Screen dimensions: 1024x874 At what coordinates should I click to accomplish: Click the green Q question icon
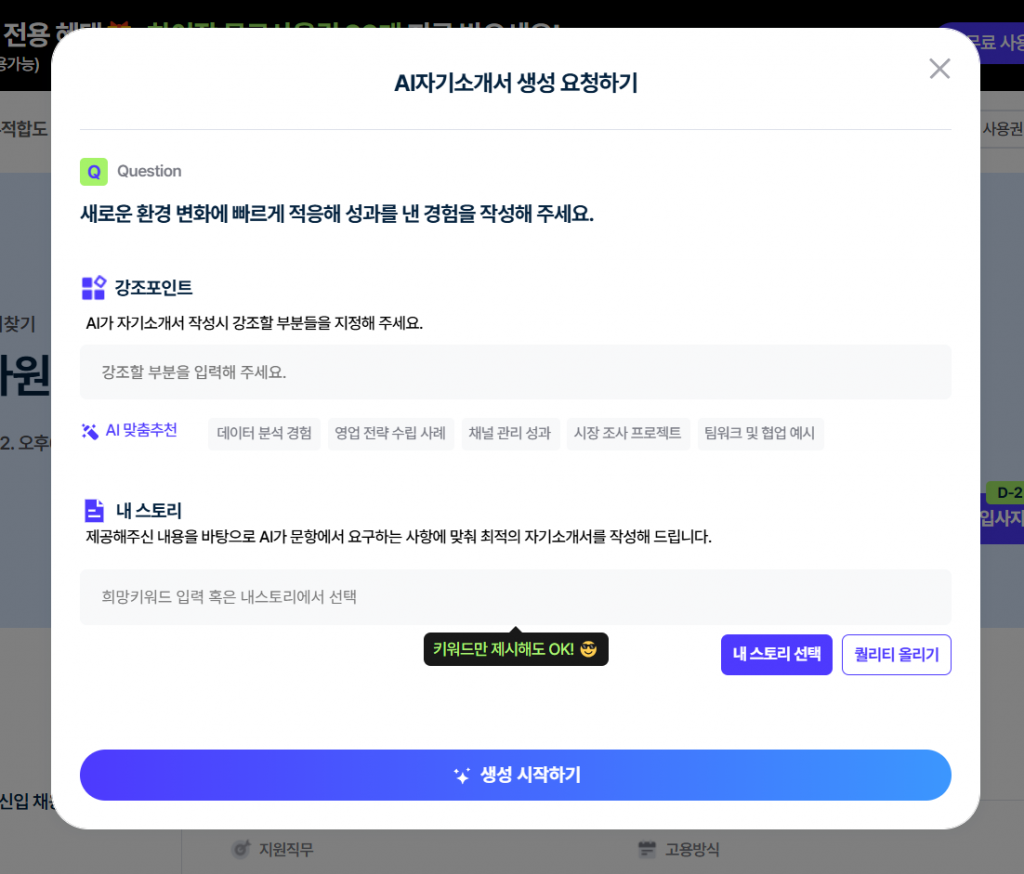(x=93, y=171)
